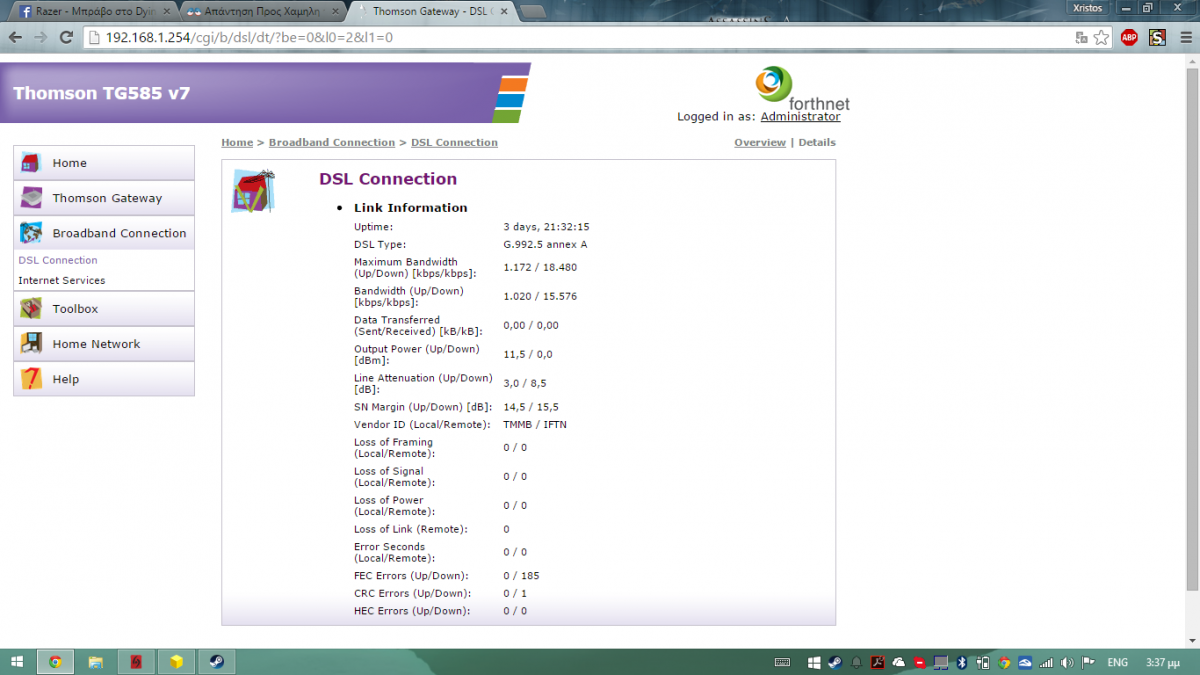Click the taskbar clock 3:37 μμ
This screenshot has height=675, width=1200.
[1165, 662]
